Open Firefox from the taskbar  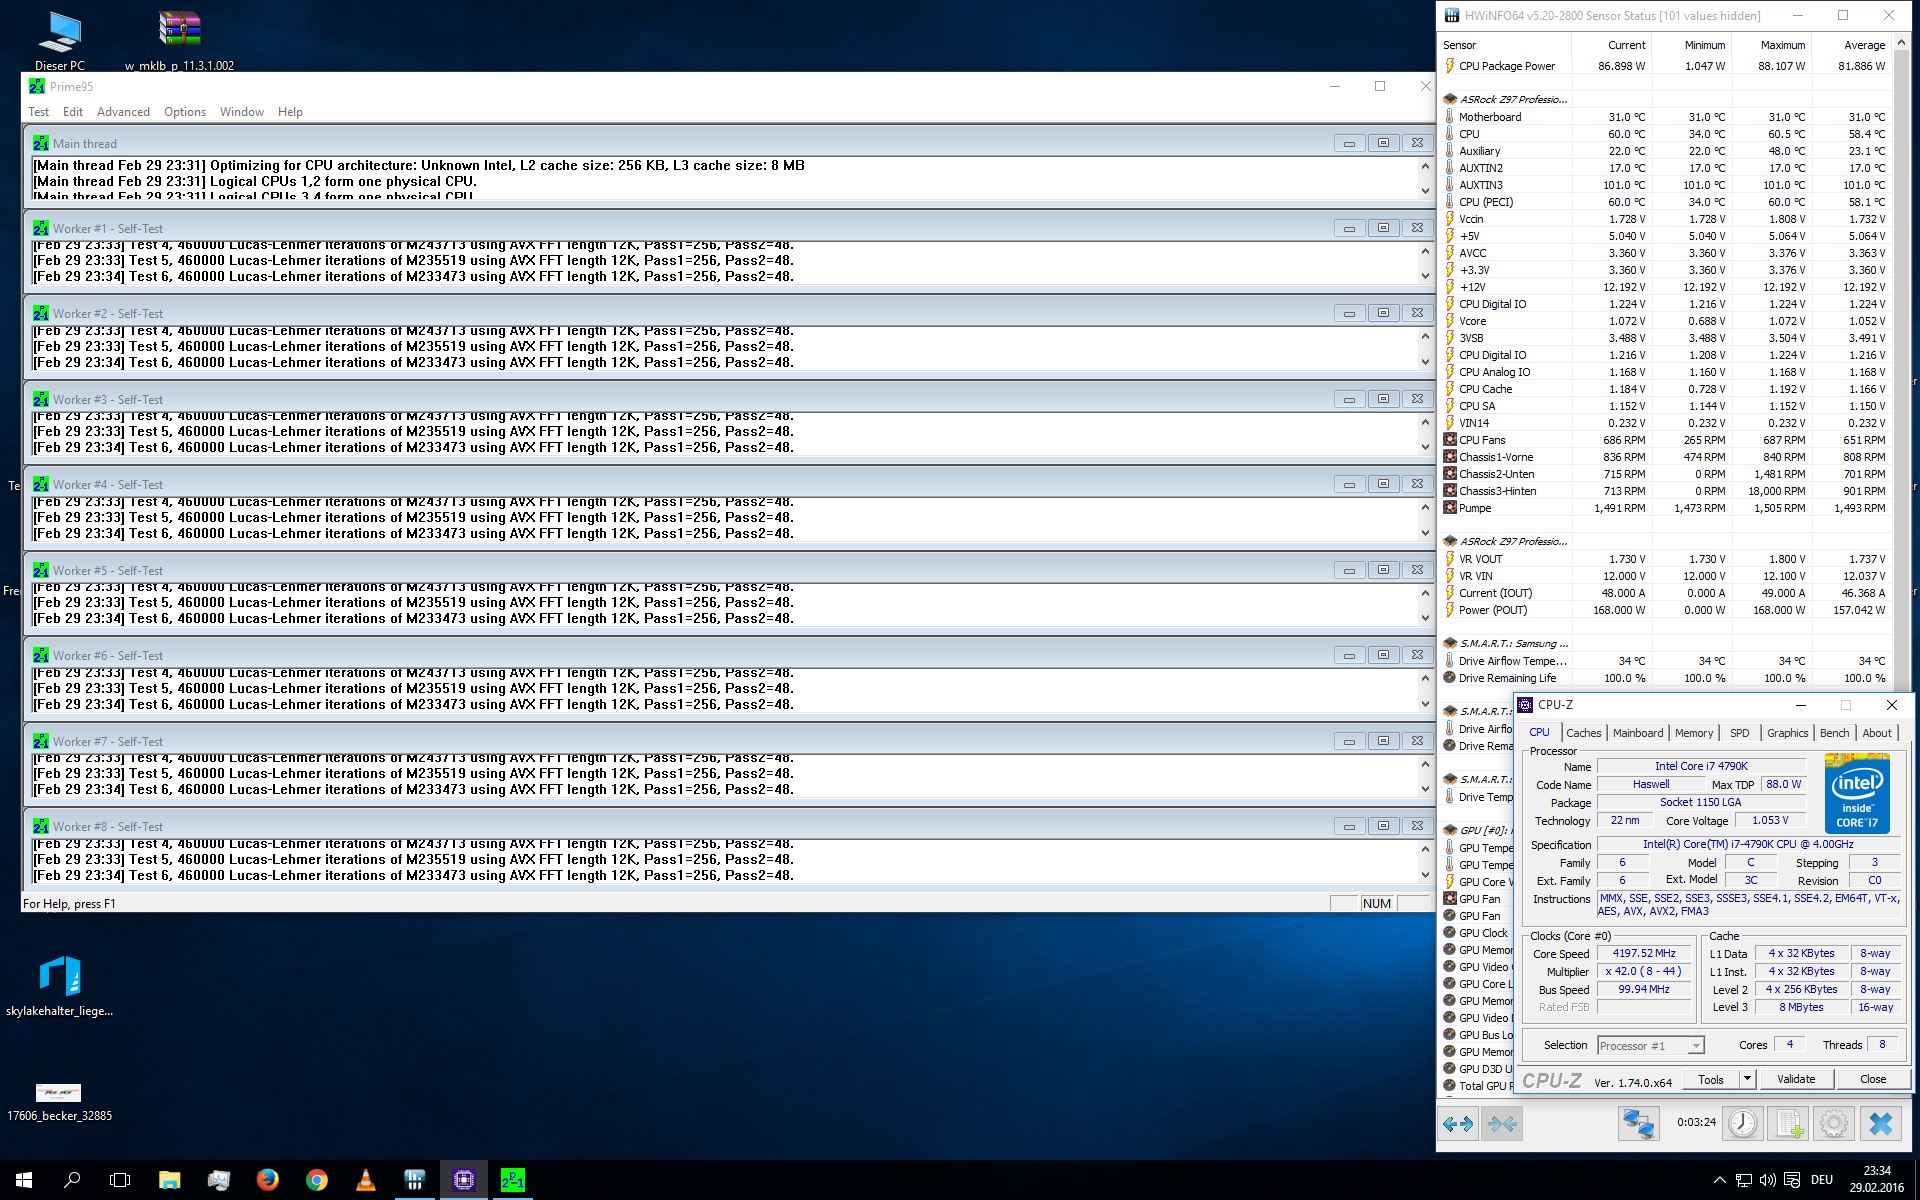pos(267,1180)
